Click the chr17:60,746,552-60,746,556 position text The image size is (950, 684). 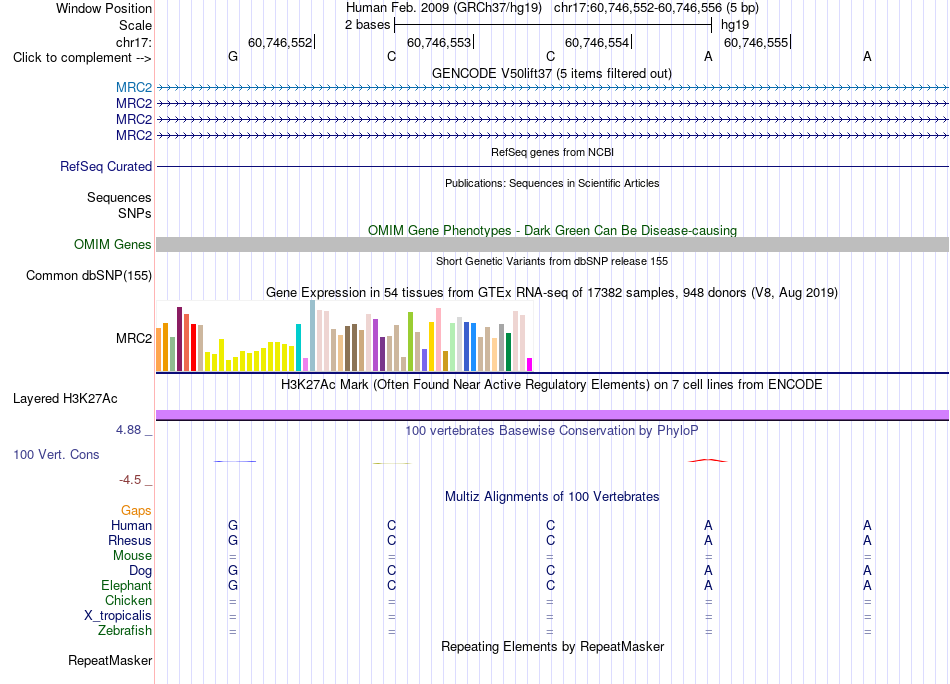pyautogui.click(x=656, y=8)
